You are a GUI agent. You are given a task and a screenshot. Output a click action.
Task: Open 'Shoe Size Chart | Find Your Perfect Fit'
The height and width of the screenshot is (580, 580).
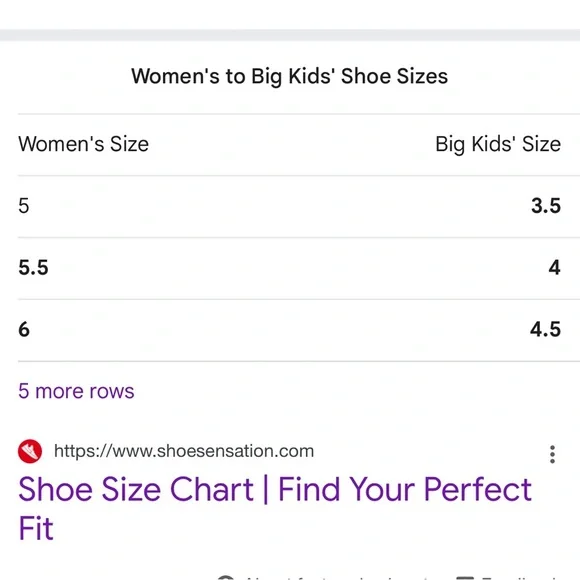(275, 508)
